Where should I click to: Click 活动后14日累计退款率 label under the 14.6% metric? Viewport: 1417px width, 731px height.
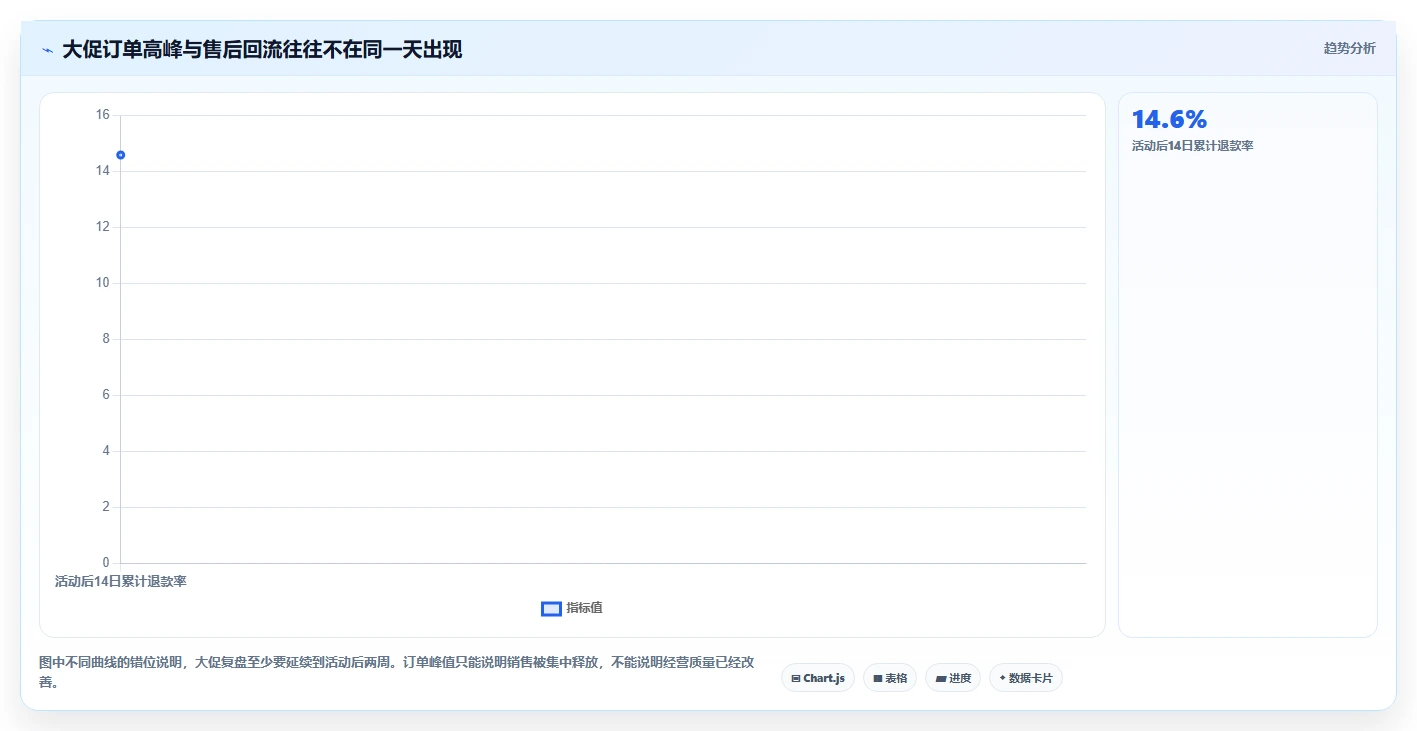(x=1192, y=146)
